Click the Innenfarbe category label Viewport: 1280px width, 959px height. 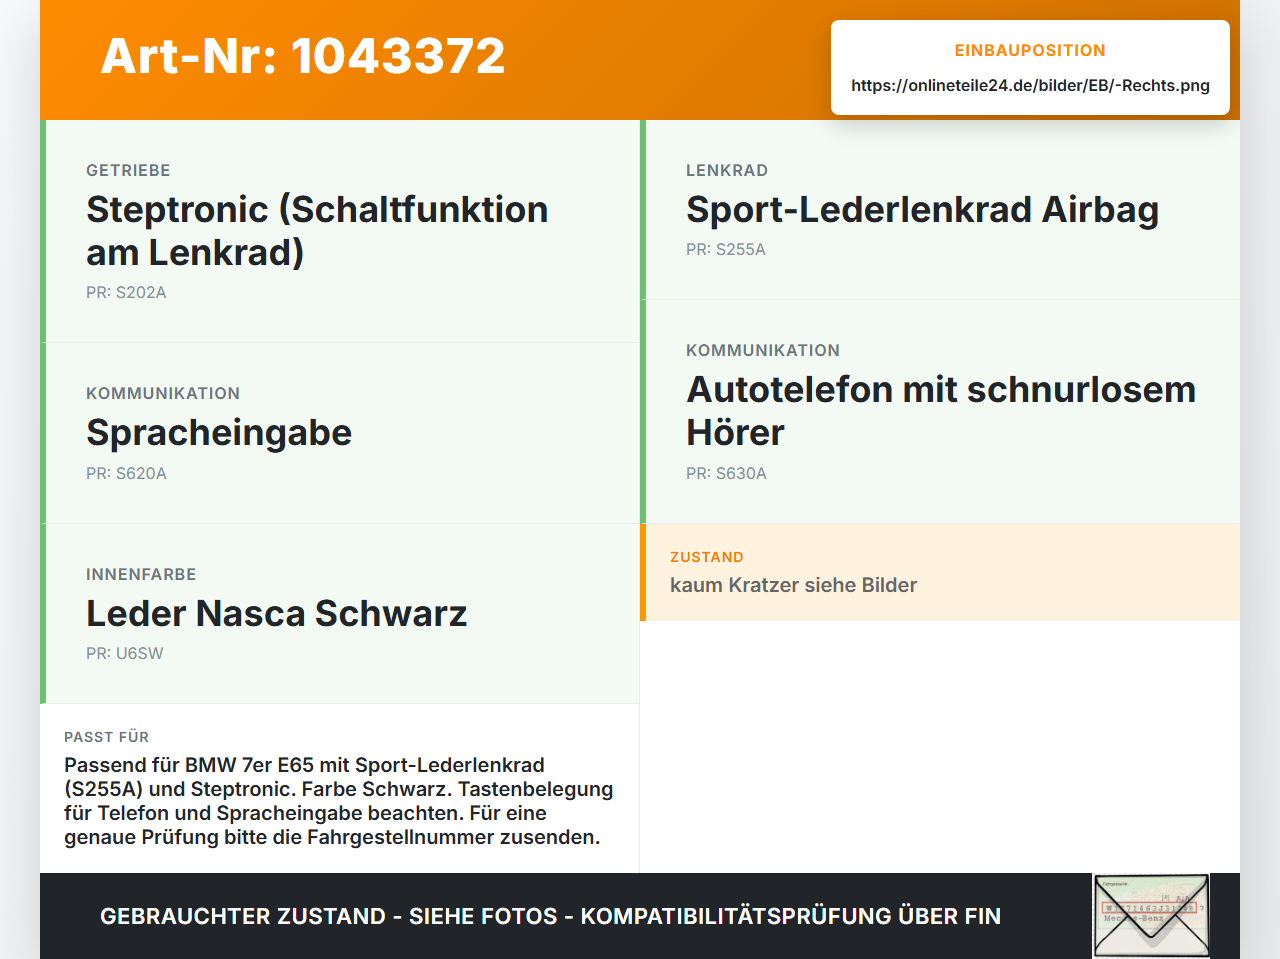tap(141, 574)
